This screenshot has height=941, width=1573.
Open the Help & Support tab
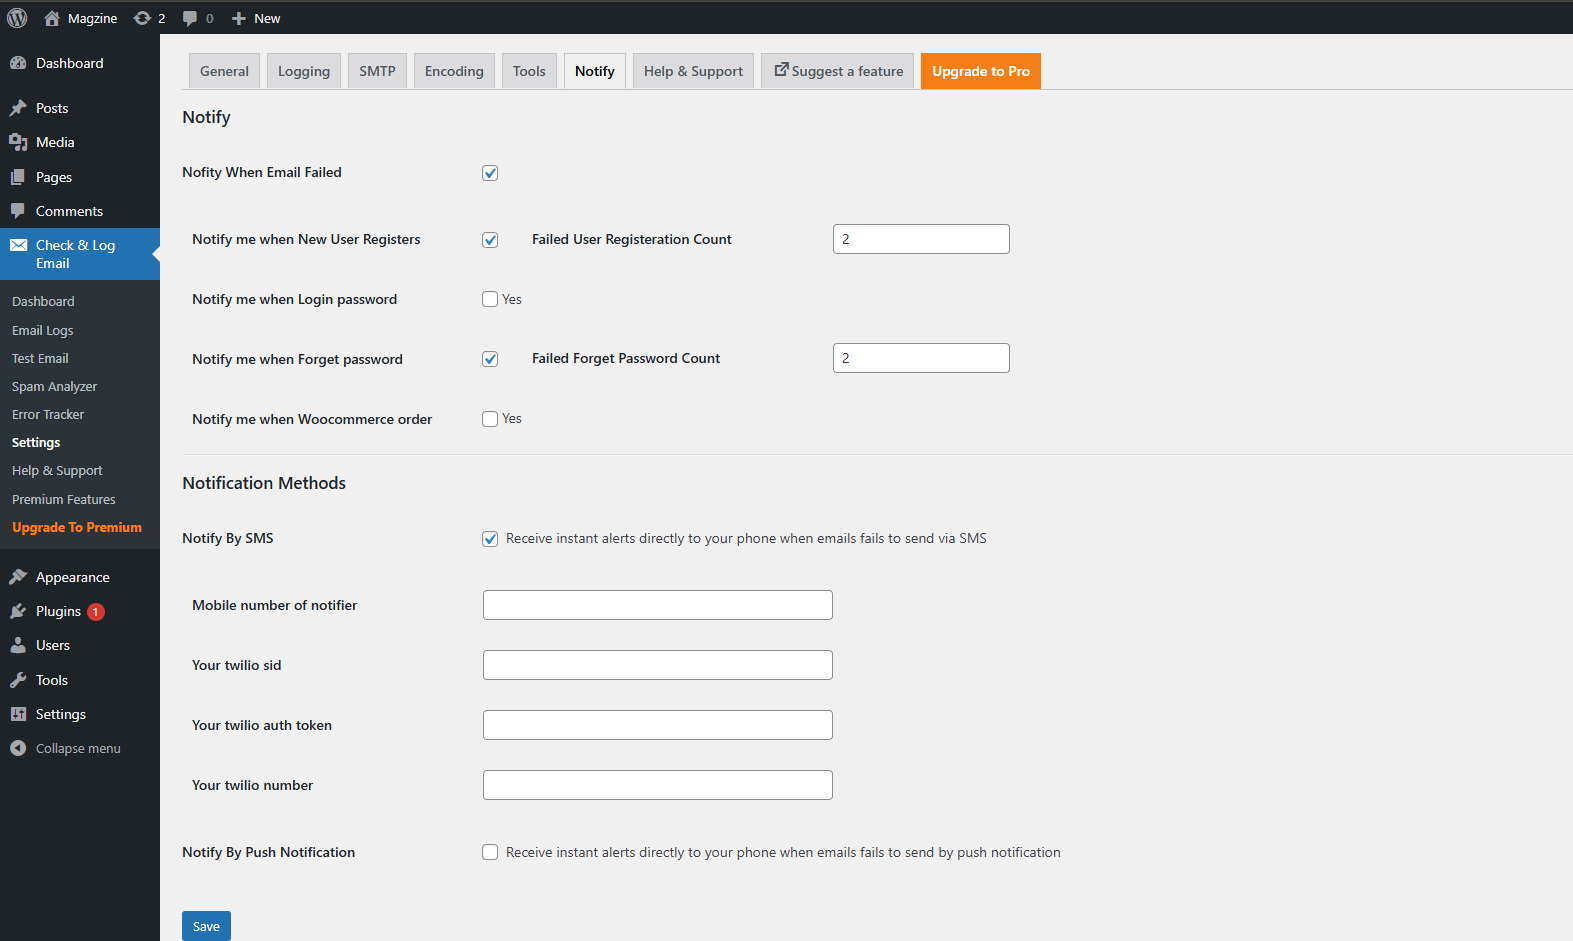click(x=693, y=71)
